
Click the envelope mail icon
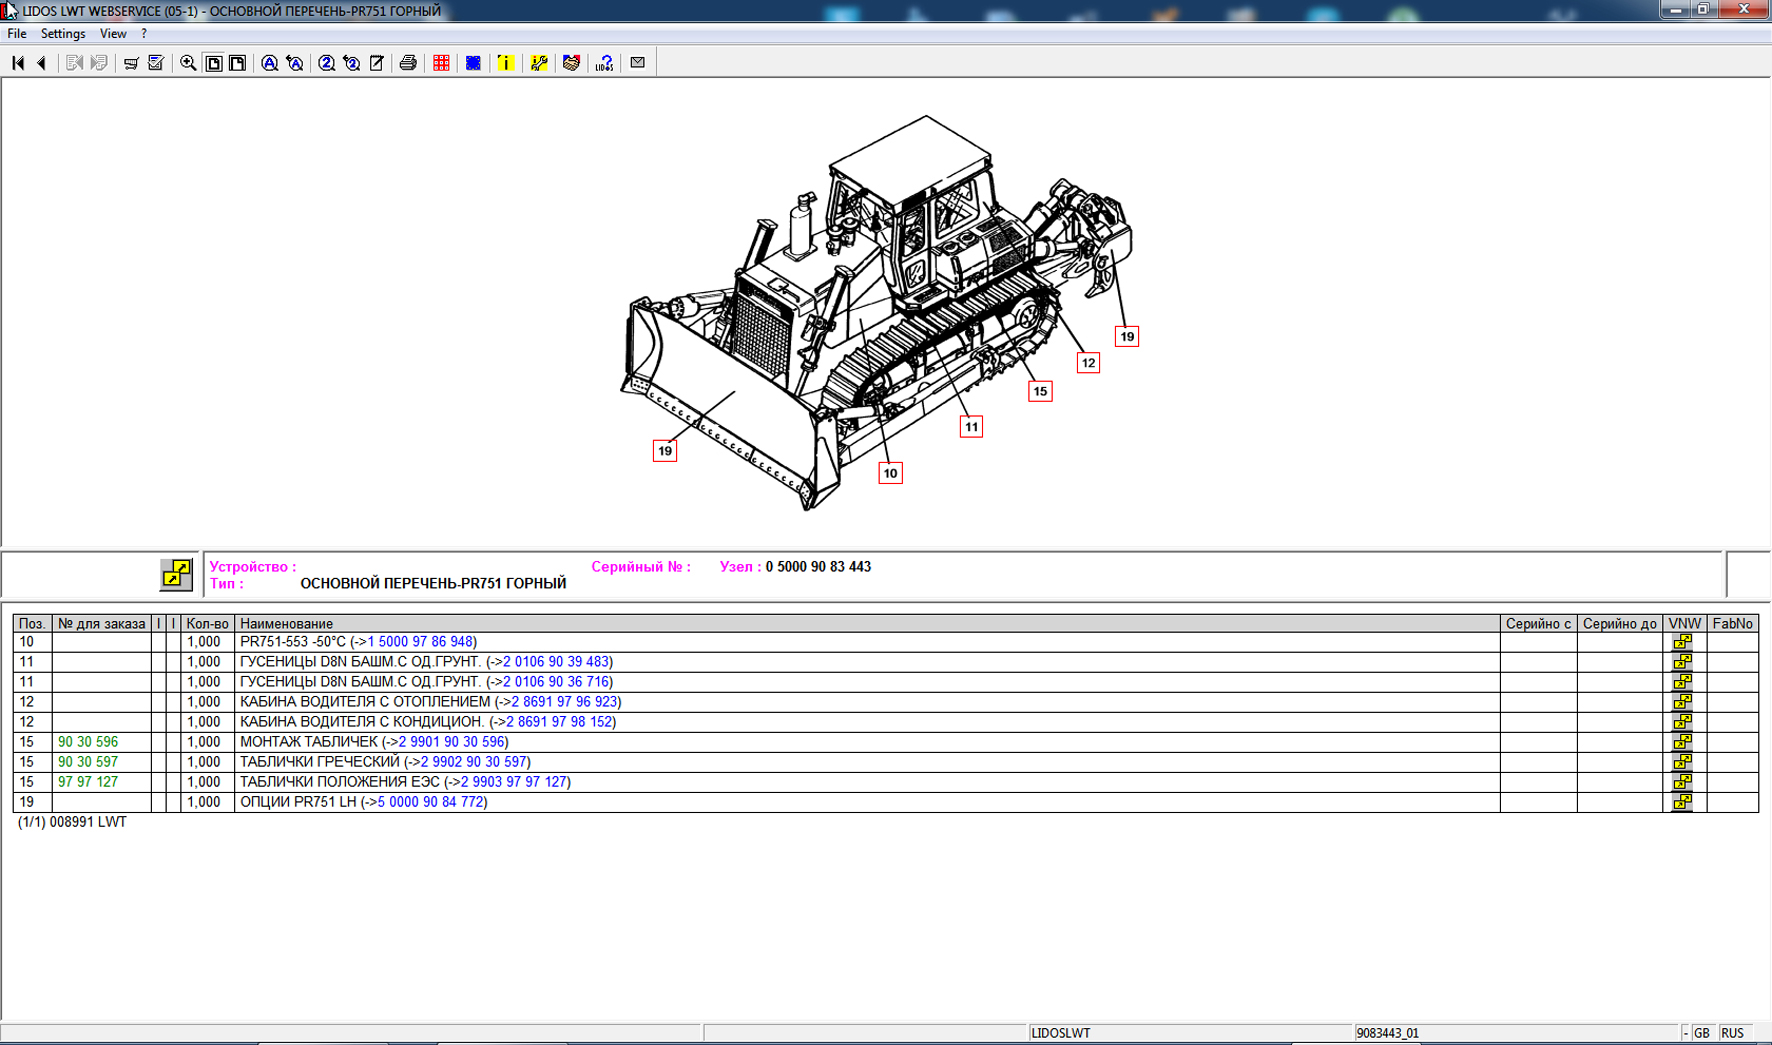pyautogui.click(x=638, y=63)
